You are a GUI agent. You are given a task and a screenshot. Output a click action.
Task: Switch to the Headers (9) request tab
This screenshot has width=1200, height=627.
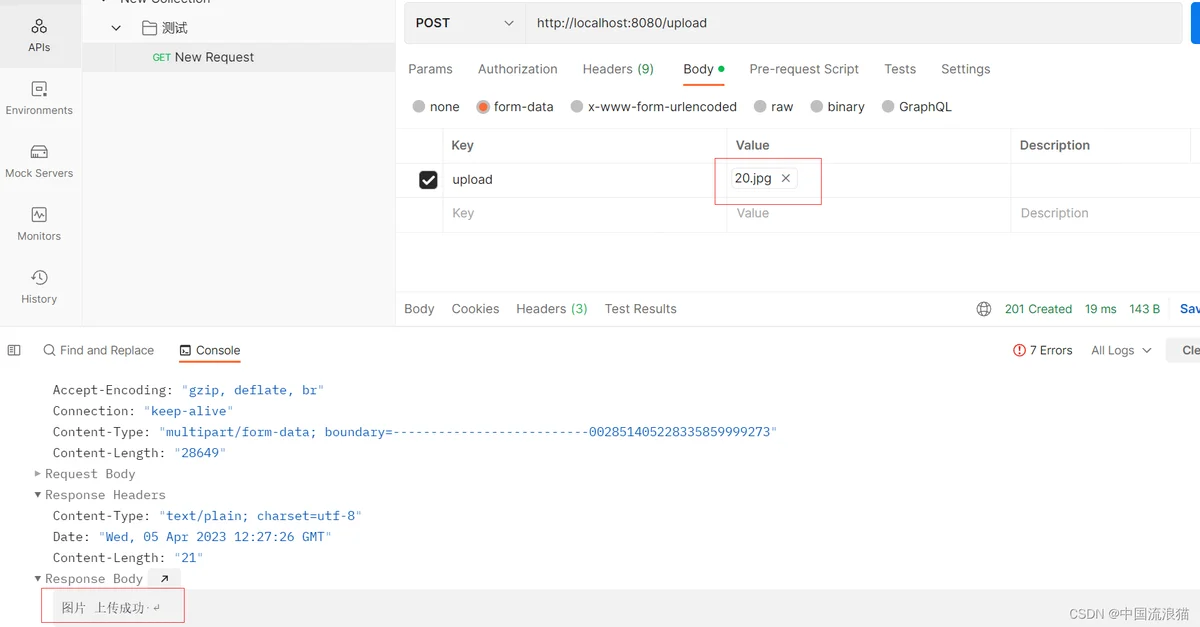(618, 69)
